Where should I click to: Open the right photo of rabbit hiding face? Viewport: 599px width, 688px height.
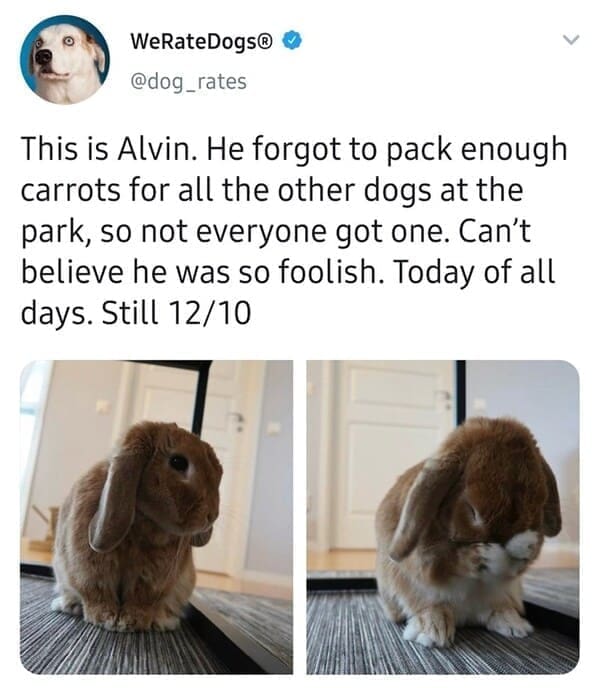pyautogui.click(x=443, y=517)
